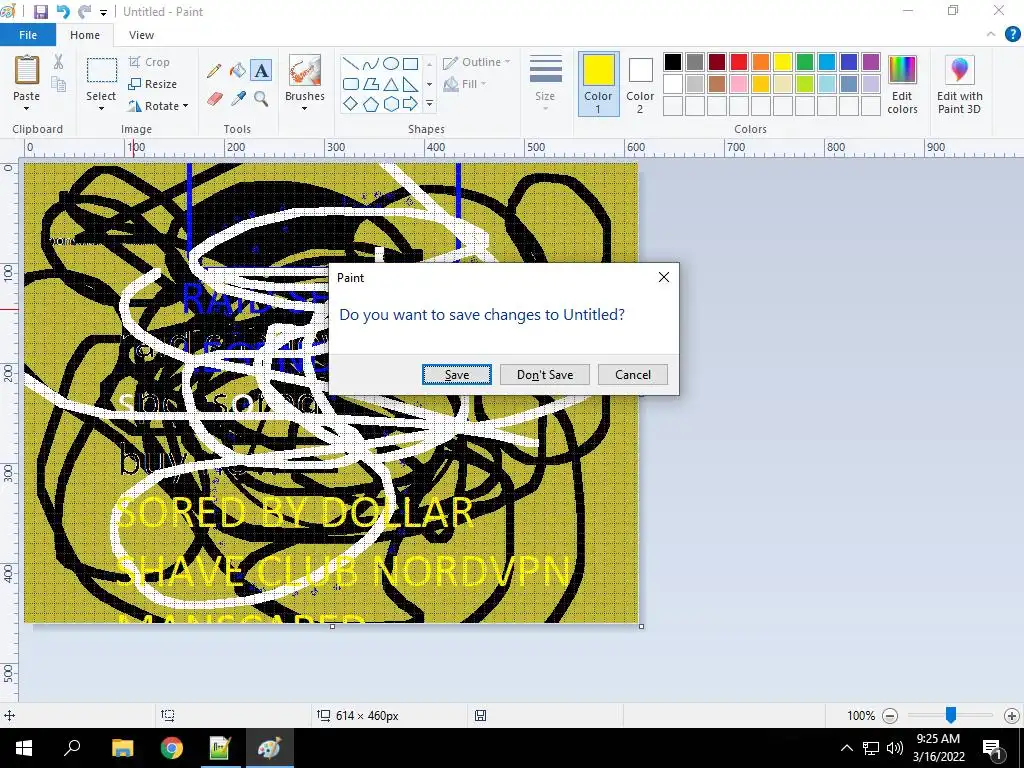This screenshot has height=768, width=1024.
Task: Click the Copy icon in Clipboard group
Action: tap(59, 84)
